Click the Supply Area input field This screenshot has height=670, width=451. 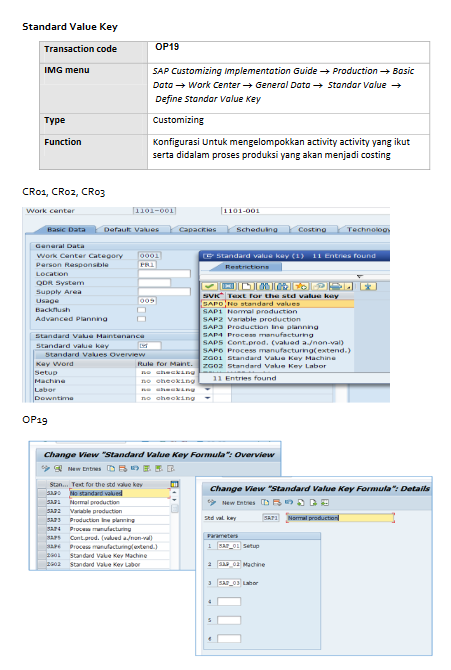coord(164,291)
